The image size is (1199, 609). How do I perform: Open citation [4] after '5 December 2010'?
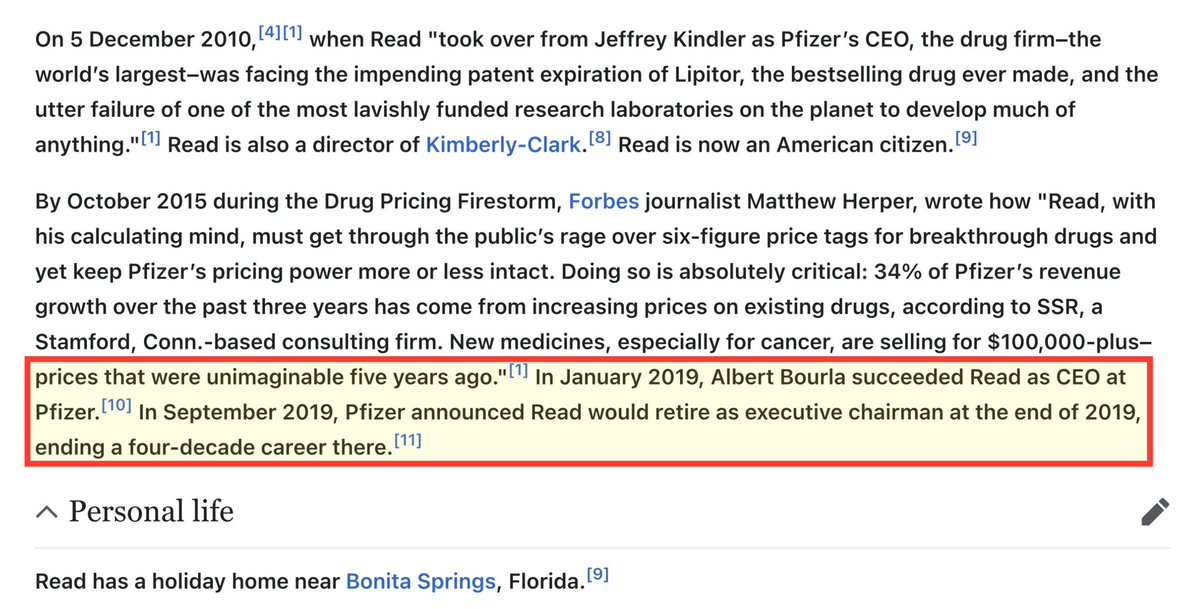267,34
